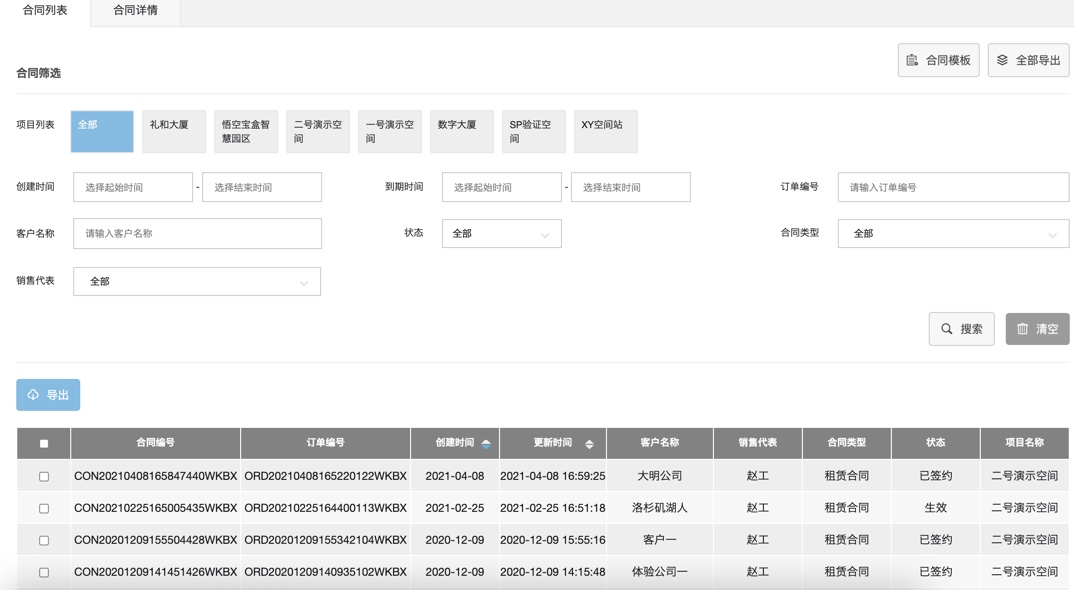Click the 订单编号 order number input field
This screenshot has width=1074, height=590.
[x=952, y=187]
